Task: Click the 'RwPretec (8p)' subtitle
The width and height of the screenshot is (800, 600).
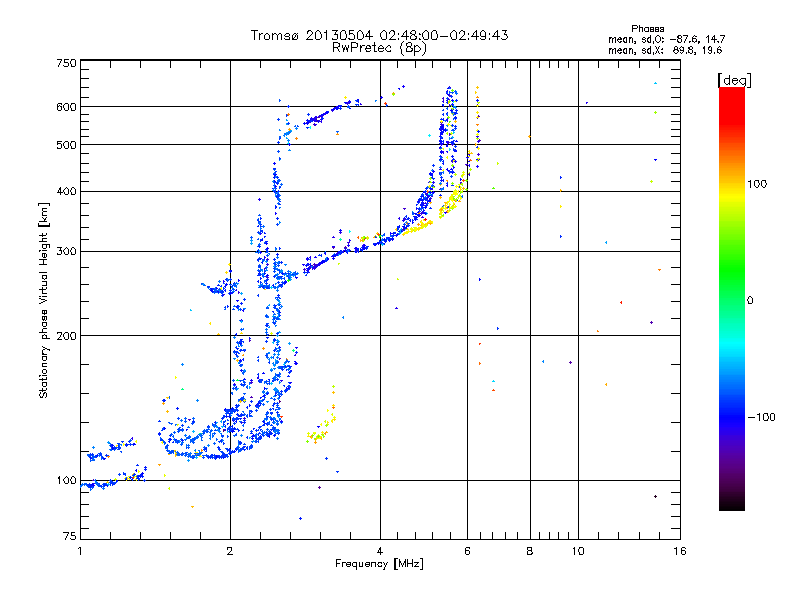Action: click(x=379, y=48)
